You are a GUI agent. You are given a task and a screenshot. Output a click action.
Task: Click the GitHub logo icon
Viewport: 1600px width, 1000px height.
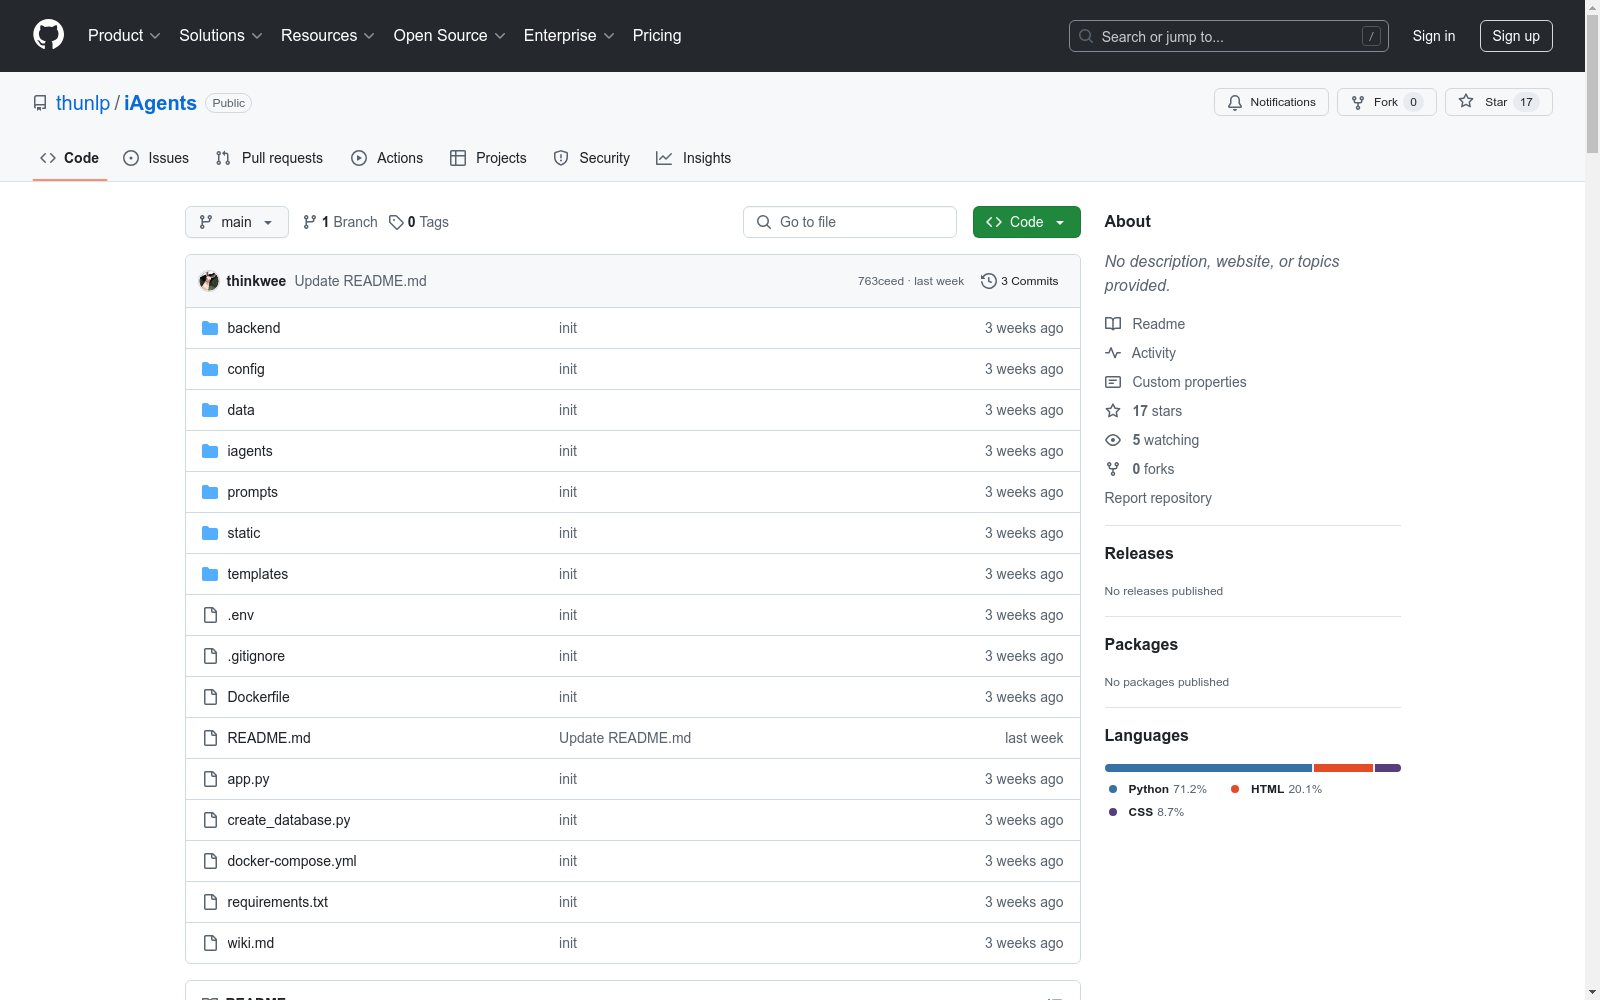[48, 35]
